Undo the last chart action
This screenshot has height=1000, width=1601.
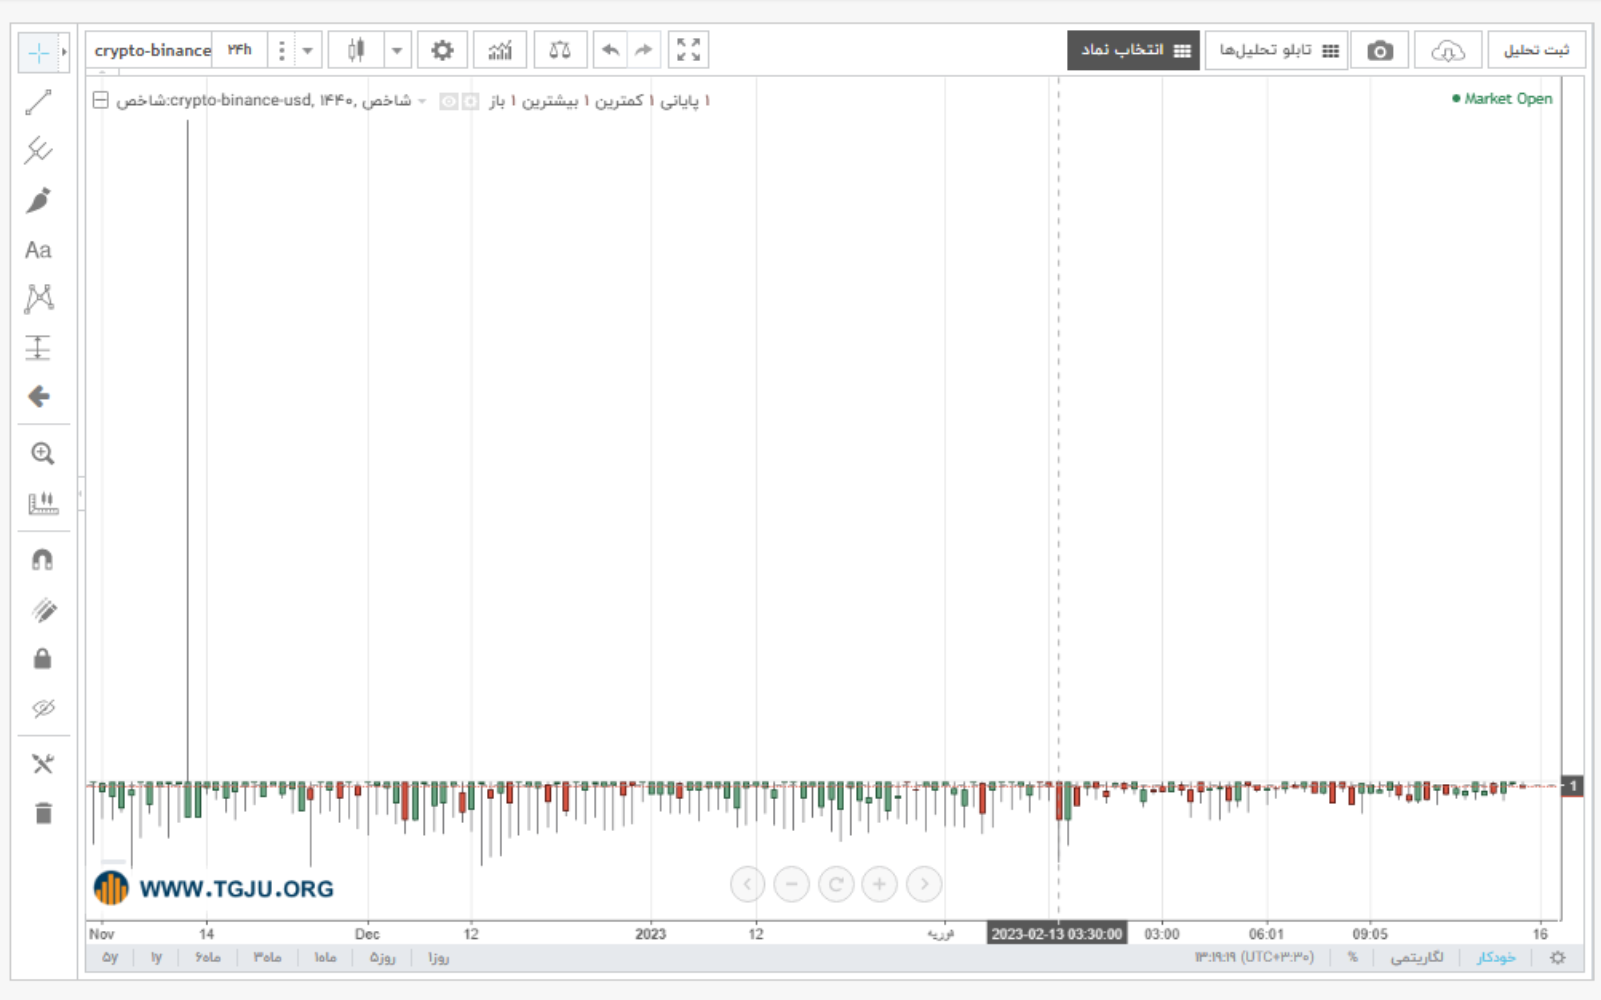click(x=610, y=50)
